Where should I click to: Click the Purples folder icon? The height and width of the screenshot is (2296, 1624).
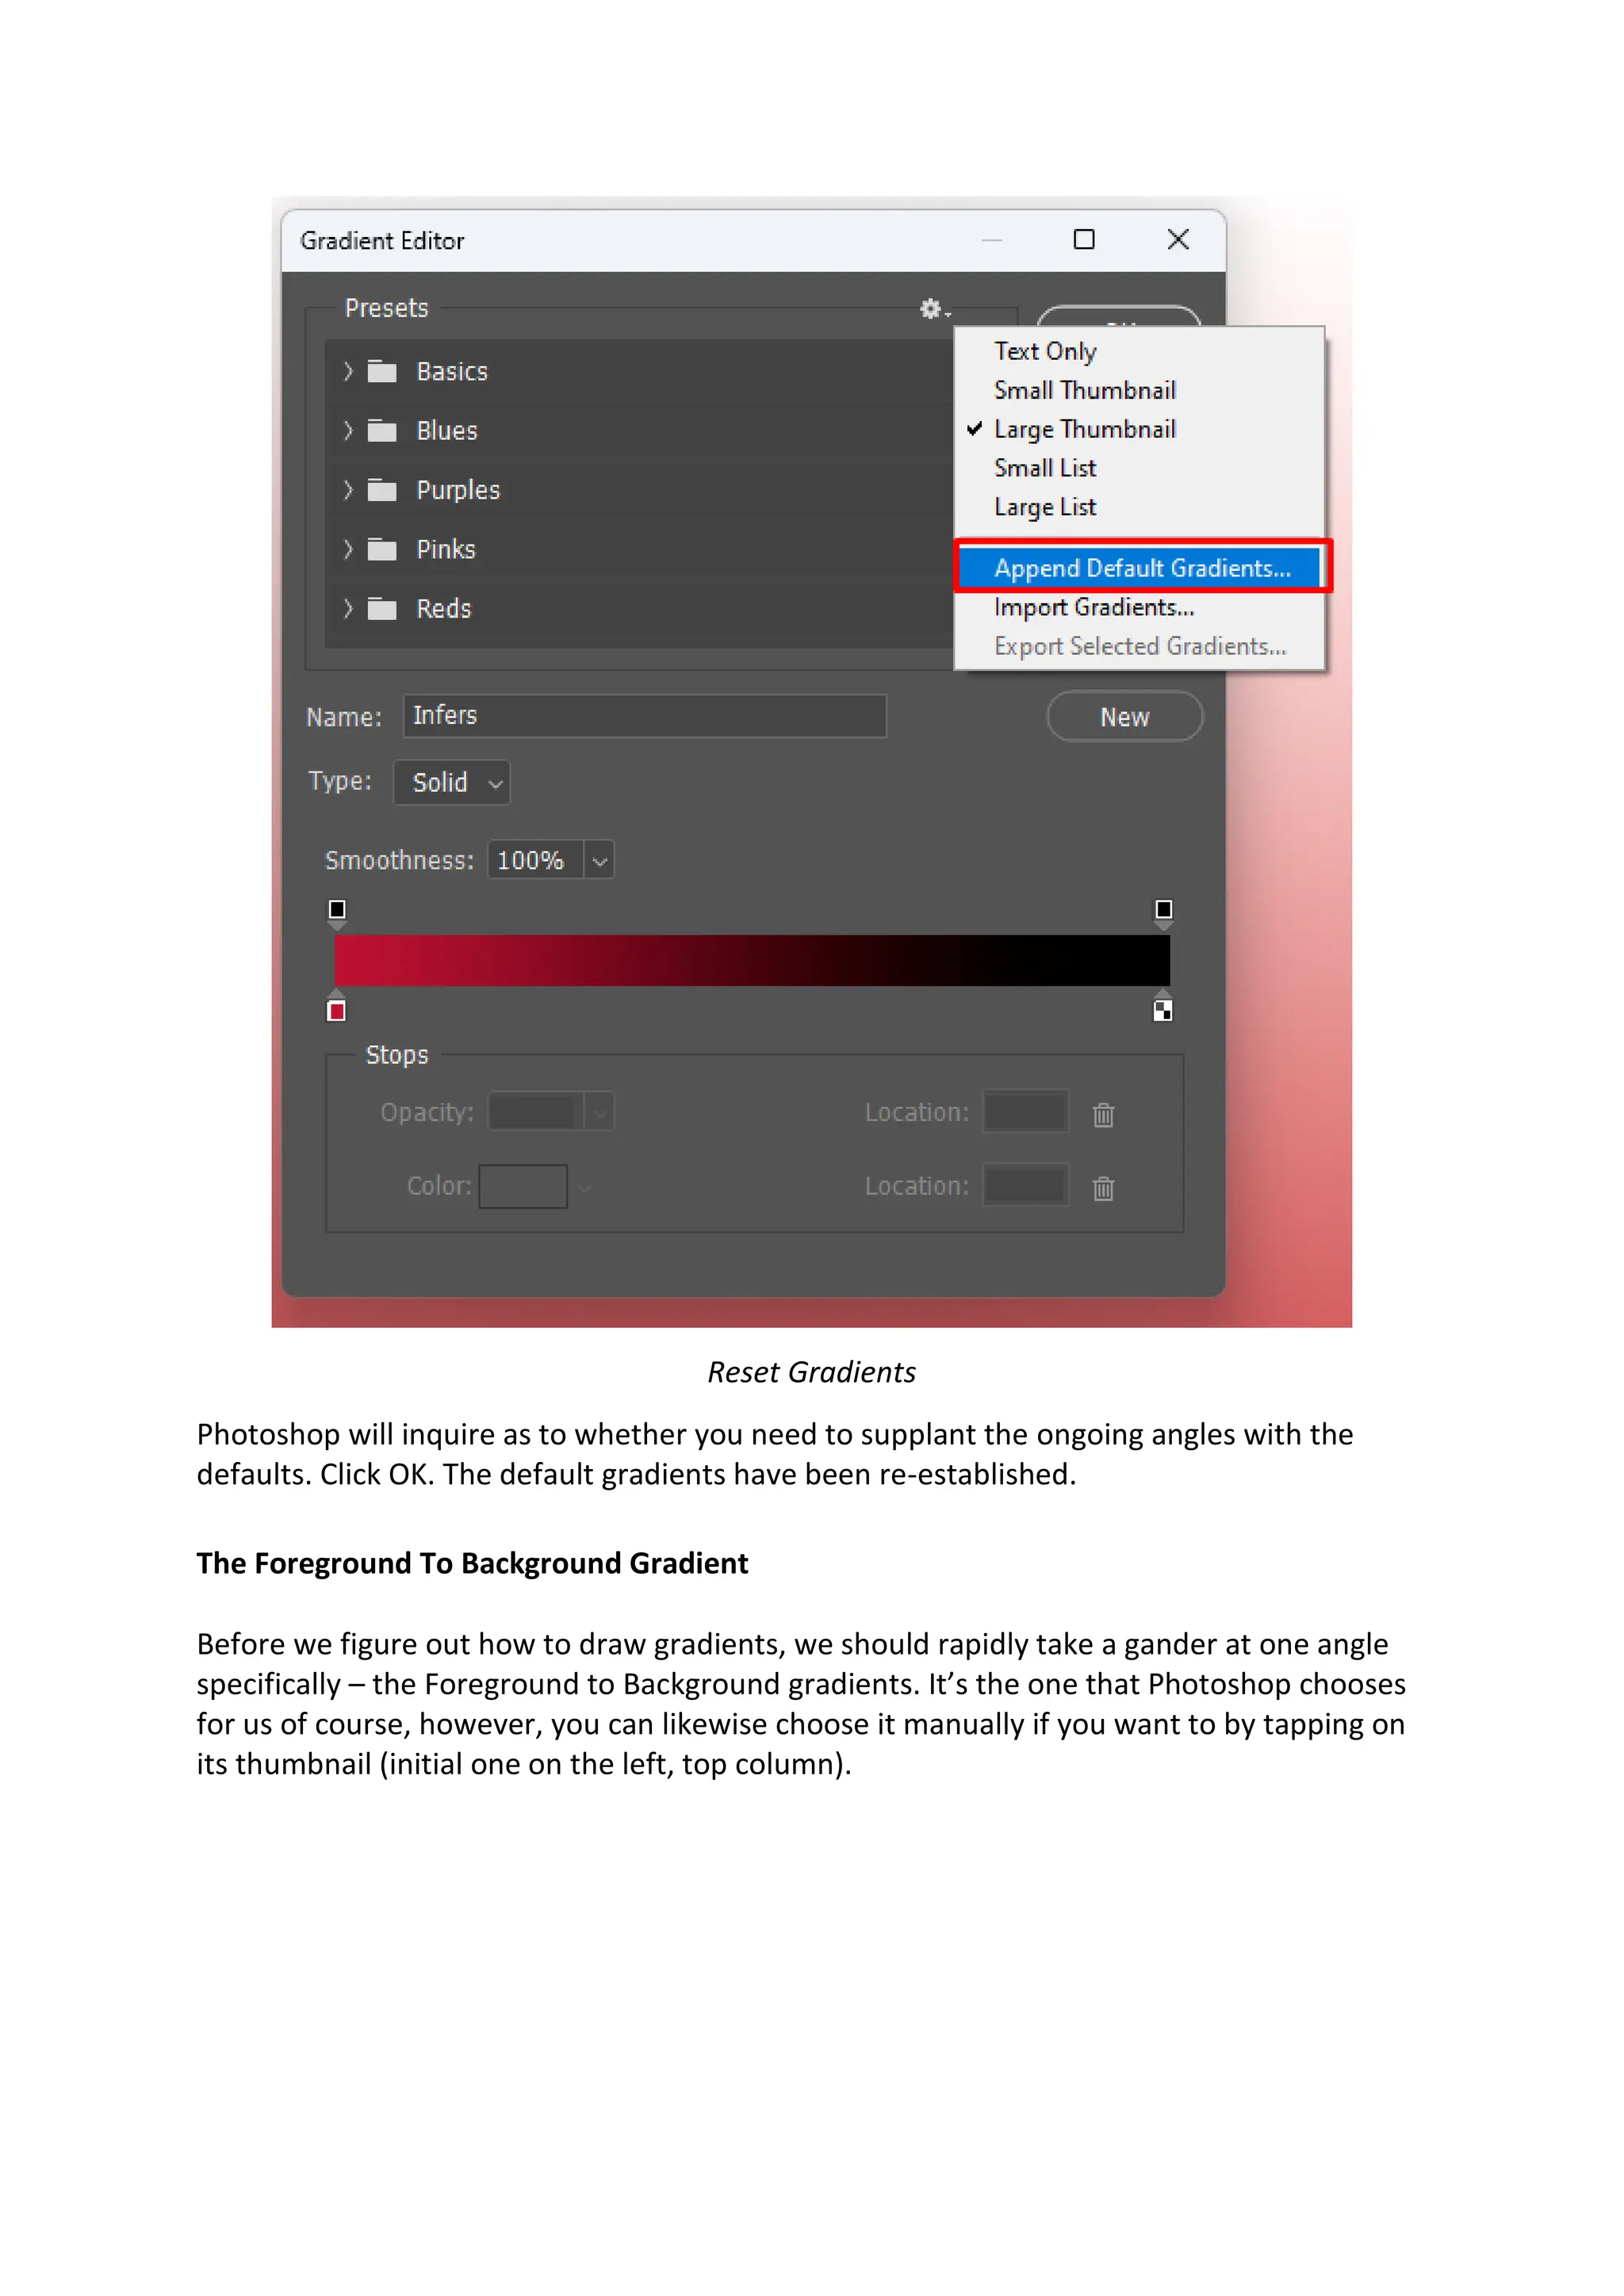point(382,490)
